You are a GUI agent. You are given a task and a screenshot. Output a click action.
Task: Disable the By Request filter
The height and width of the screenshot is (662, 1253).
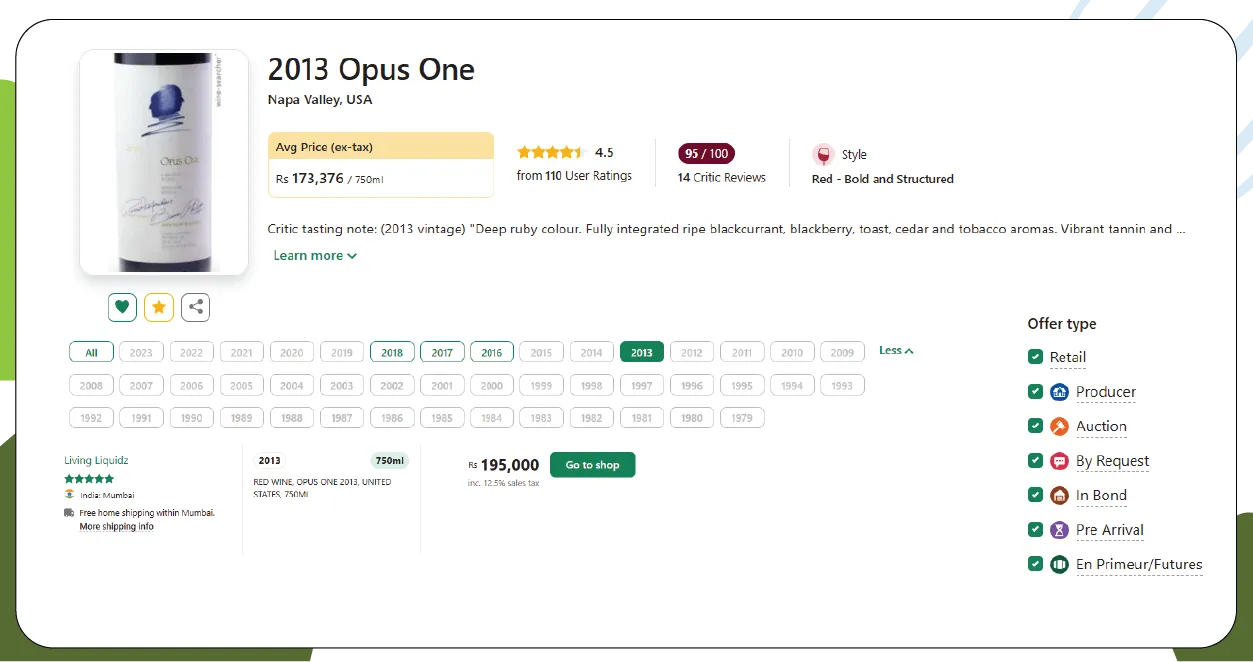[1035, 460]
